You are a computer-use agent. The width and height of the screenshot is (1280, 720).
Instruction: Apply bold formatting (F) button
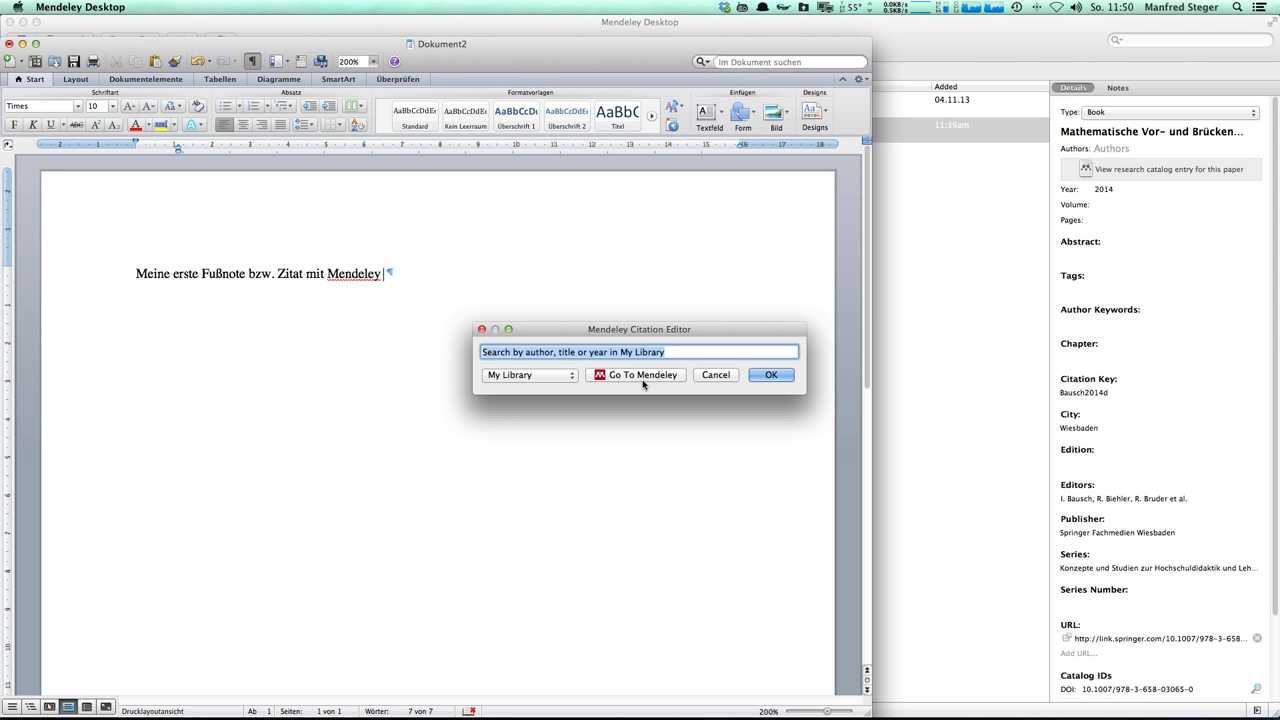point(14,125)
